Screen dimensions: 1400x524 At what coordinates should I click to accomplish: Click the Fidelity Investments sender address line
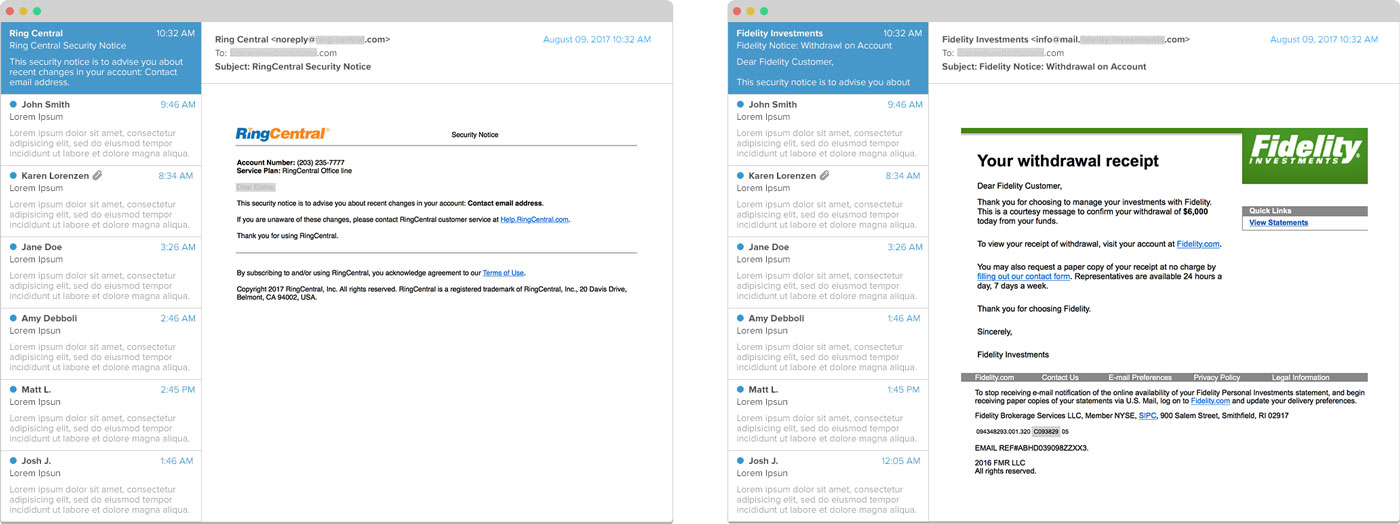point(1066,39)
